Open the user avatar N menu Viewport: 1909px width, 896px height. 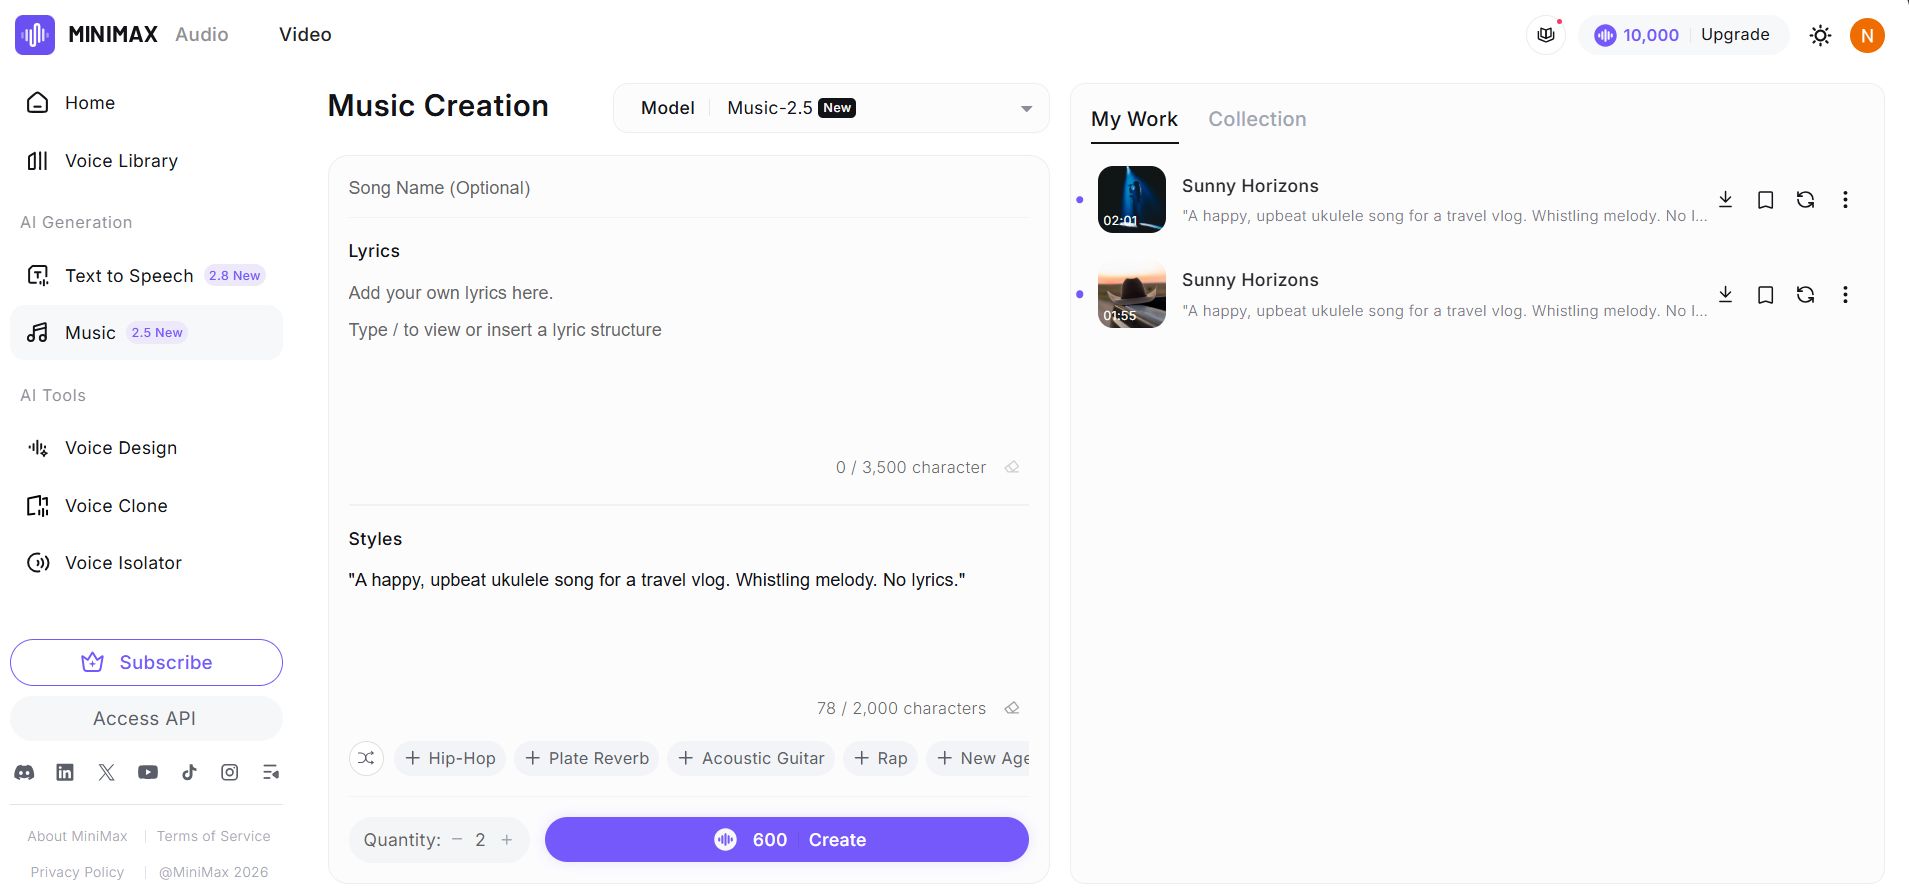(1867, 35)
